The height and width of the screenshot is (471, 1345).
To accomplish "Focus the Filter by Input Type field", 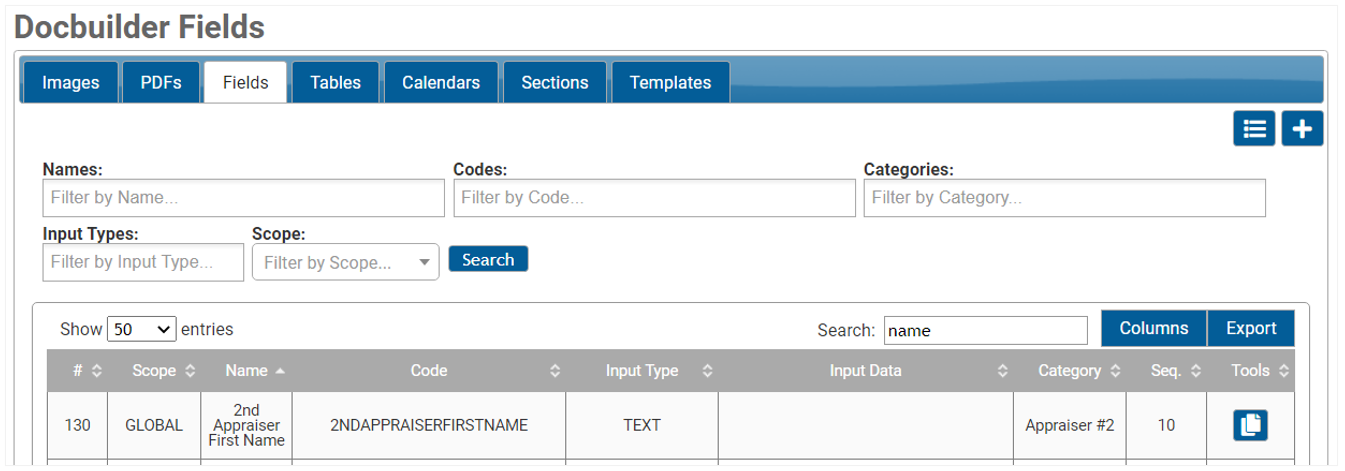I will 143,263.
